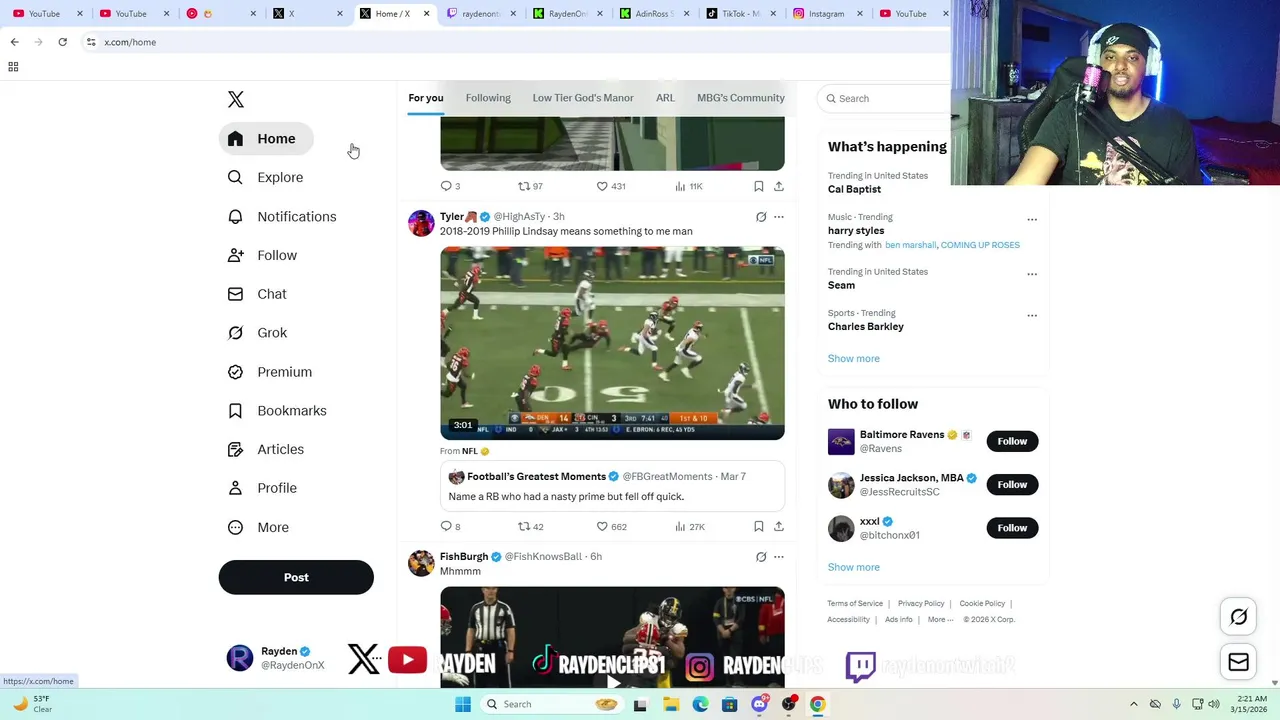This screenshot has width=1280, height=720.
Task: Open the Cal Baptist trend
Action: pyautogui.click(x=854, y=189)
